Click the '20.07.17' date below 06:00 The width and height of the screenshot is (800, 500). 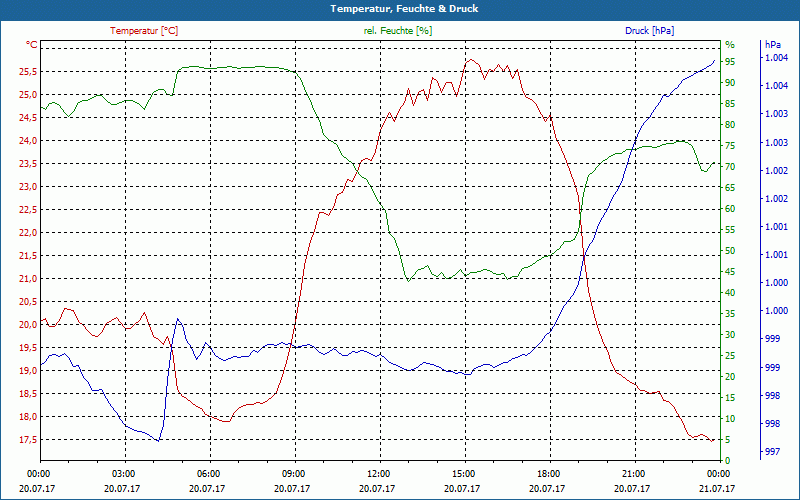click(208, 488)
